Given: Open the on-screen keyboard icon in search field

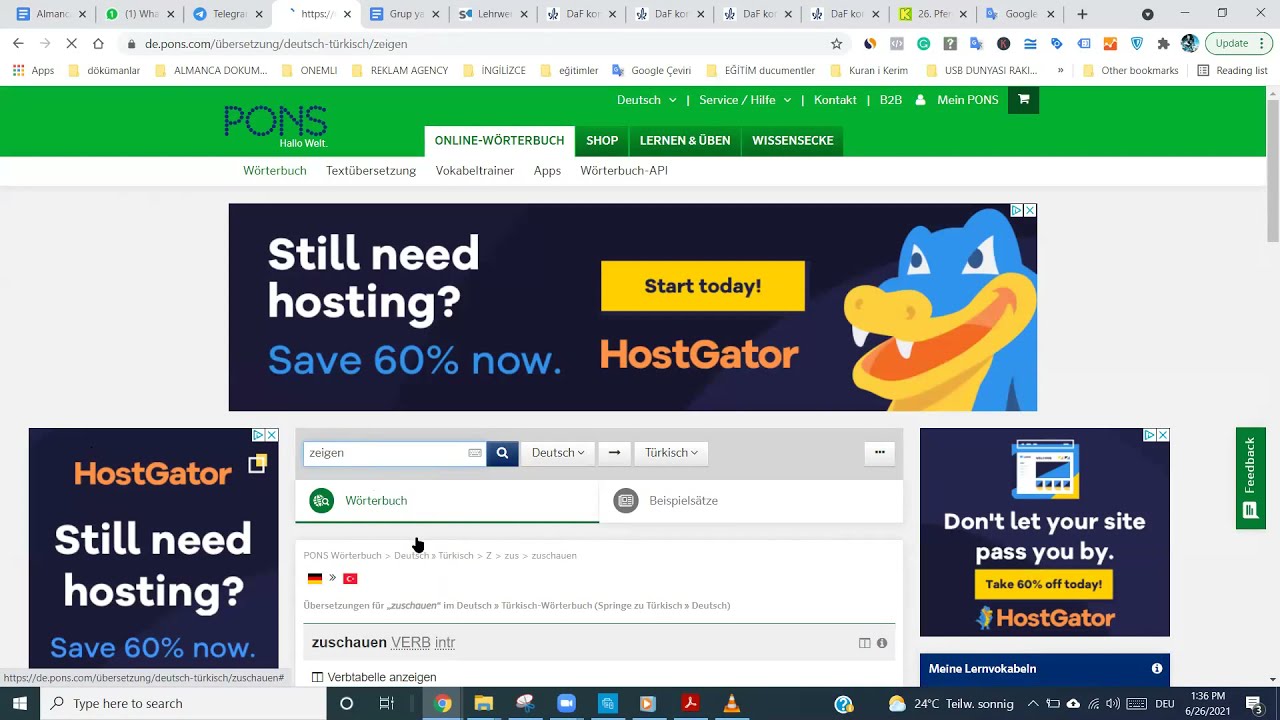Looking at the screenshot, I should click(x=475, y=453).
